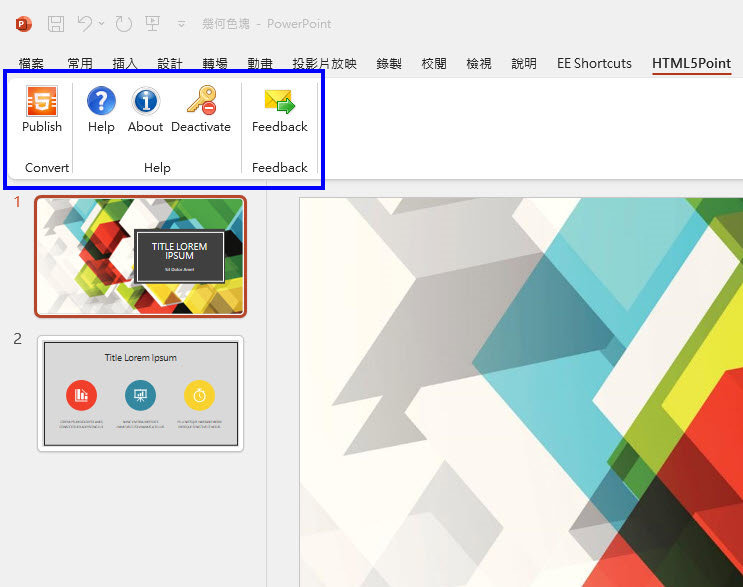Viewport: 743px width, 587px height.
Task: Open Feedback envelope icon
Action: [x=279, y=102]
